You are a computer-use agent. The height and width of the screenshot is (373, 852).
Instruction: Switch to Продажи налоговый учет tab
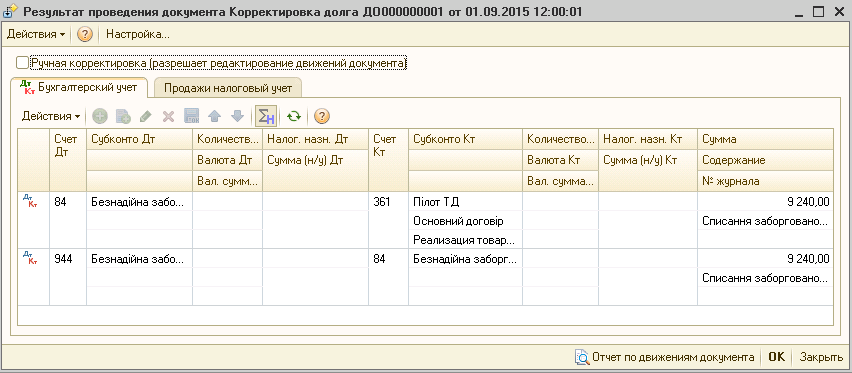(x=228, y=88)
